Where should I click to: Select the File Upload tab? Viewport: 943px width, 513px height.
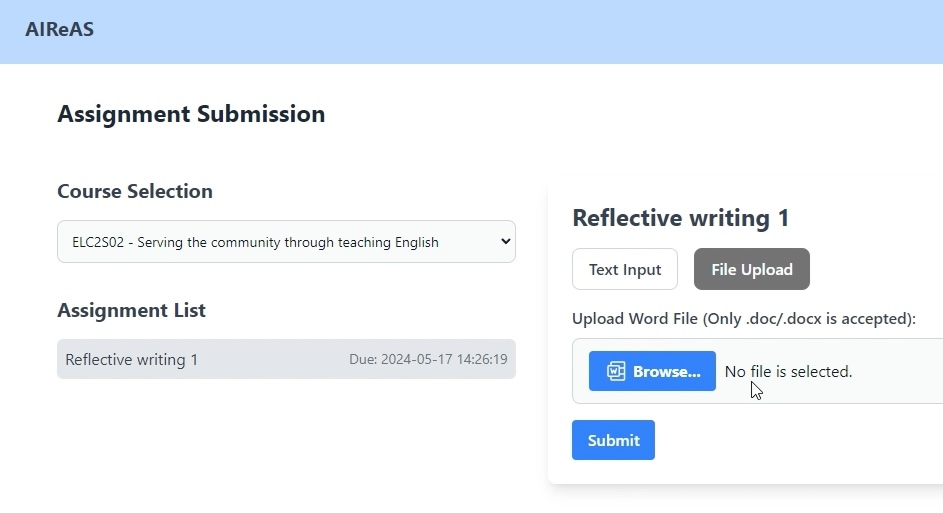[x=752, y=269]
